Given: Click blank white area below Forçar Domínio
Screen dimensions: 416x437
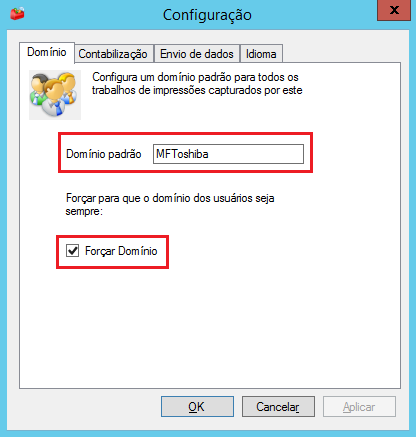Looking at the screenshot, I should (210, 327).
